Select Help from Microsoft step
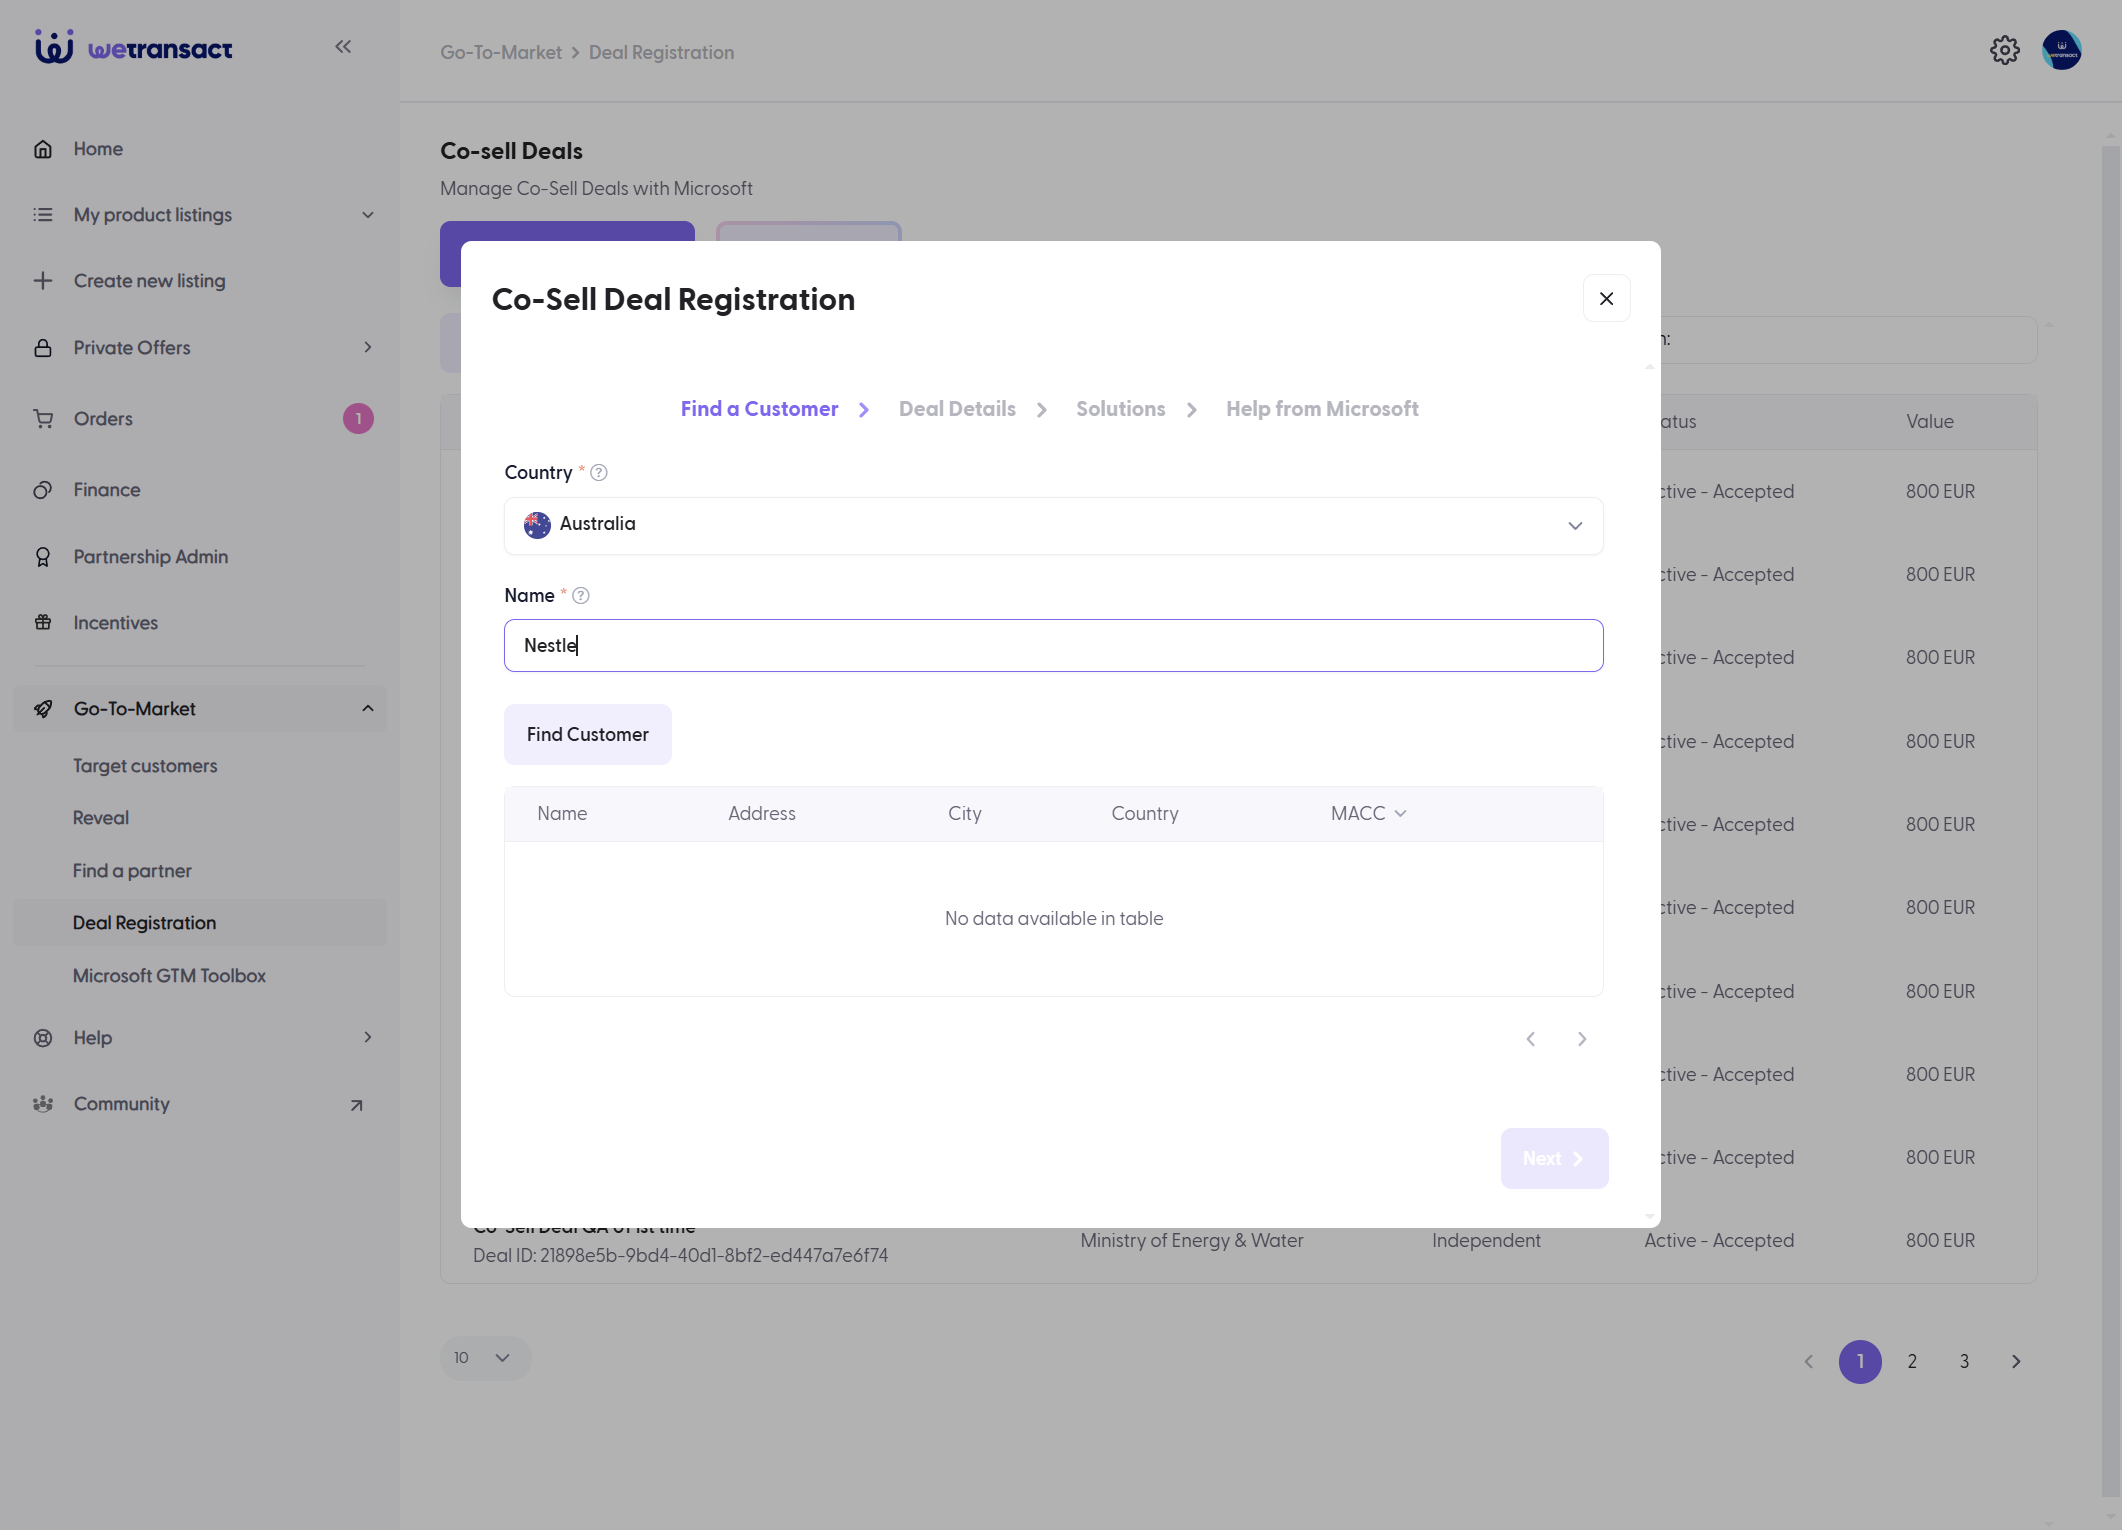The height and width of the screenshot is (1530, 2122). [x=1322, y=409]
